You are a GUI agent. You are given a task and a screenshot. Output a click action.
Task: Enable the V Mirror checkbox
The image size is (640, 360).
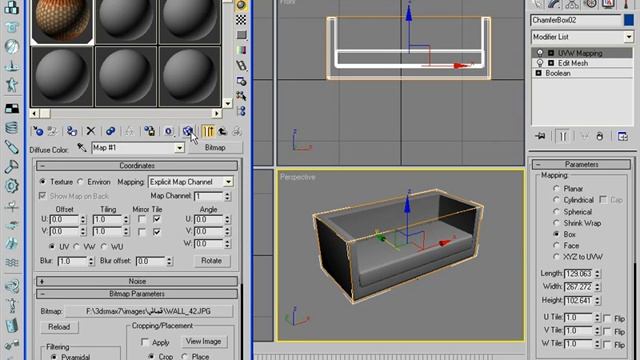(x=142, y=232)
